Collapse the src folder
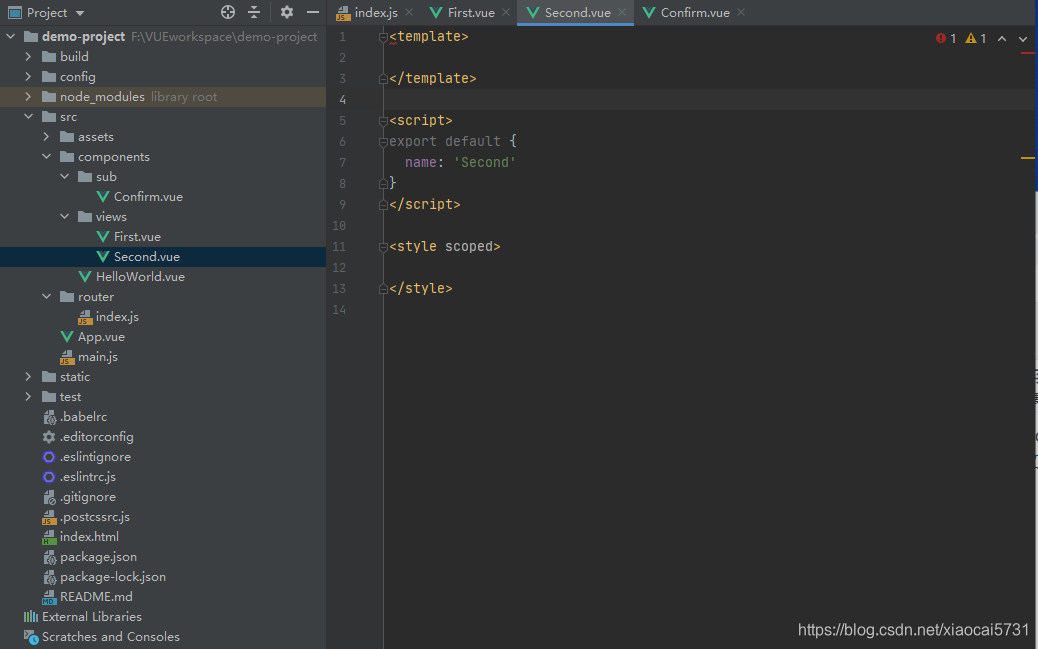The image size is (1038, 649). [28, 117]
